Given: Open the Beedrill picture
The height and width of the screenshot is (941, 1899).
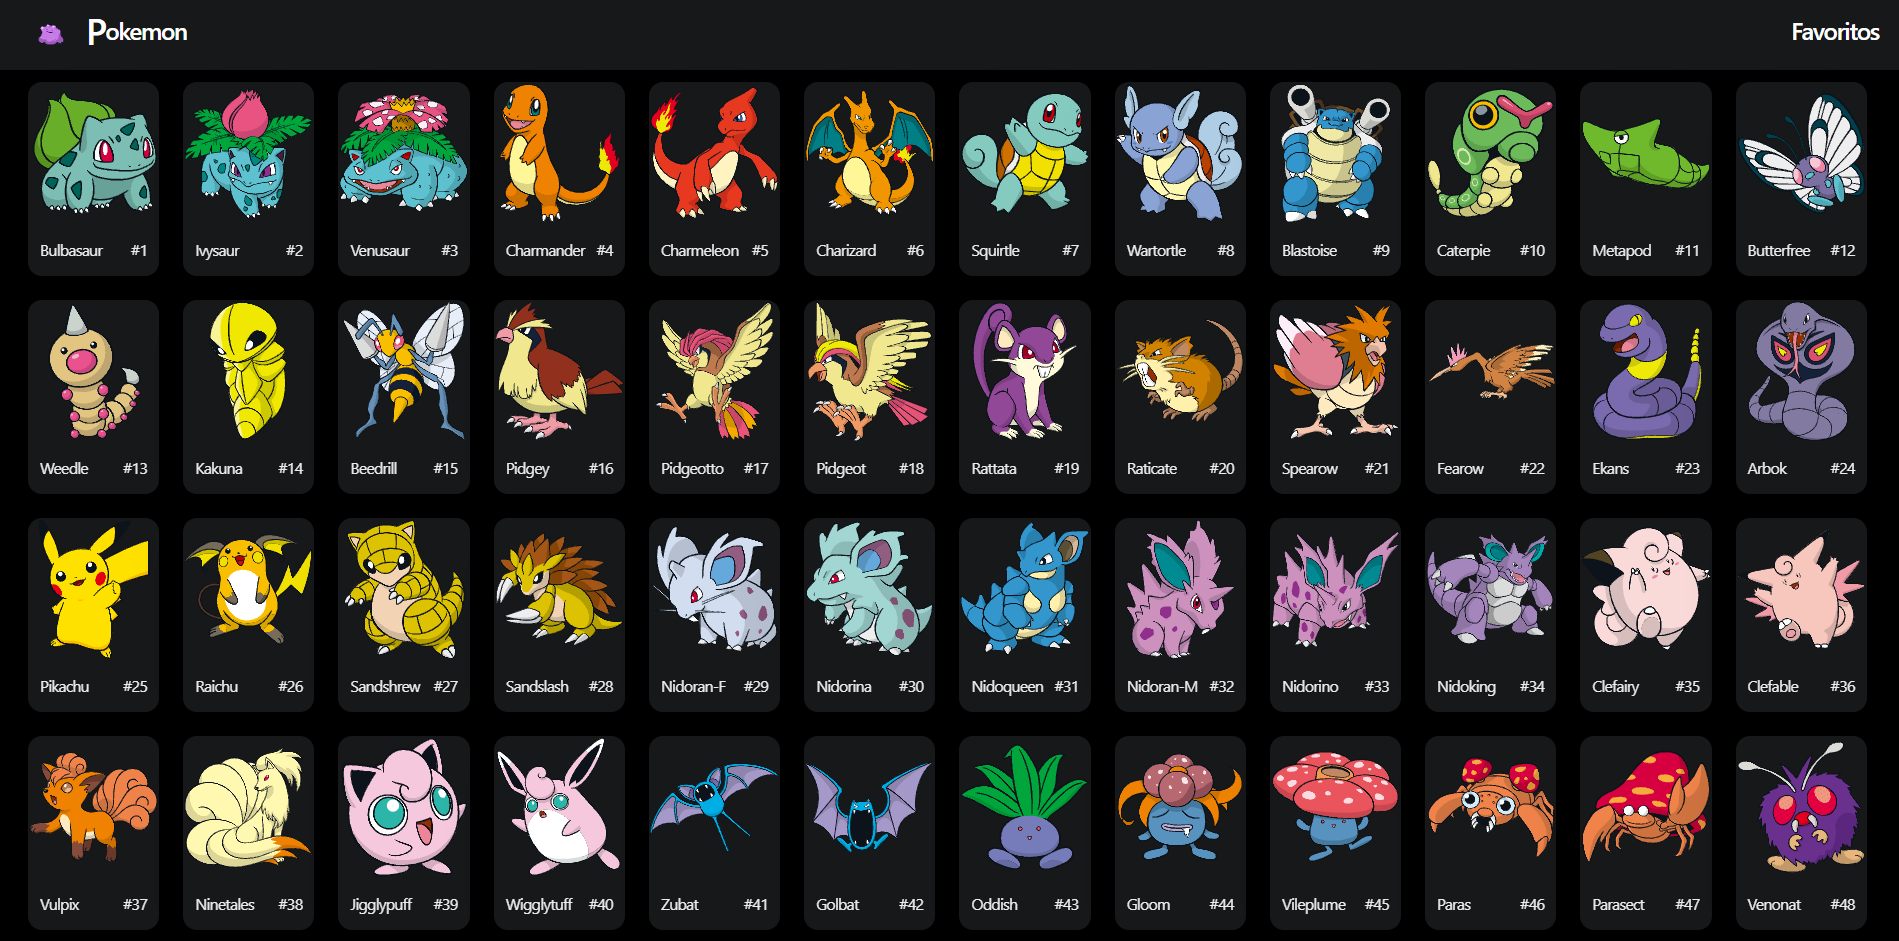Looking at the screenshot, I should [x=404, y=370].
